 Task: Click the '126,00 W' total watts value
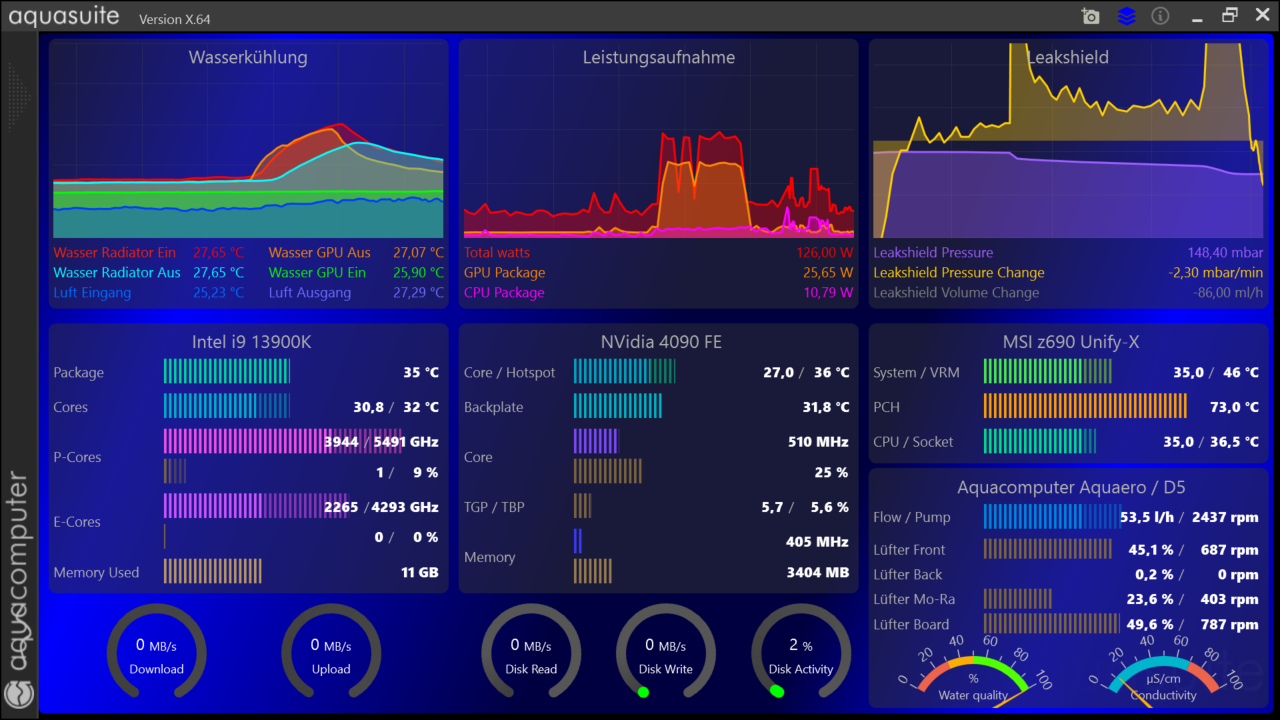pos(825,252)
